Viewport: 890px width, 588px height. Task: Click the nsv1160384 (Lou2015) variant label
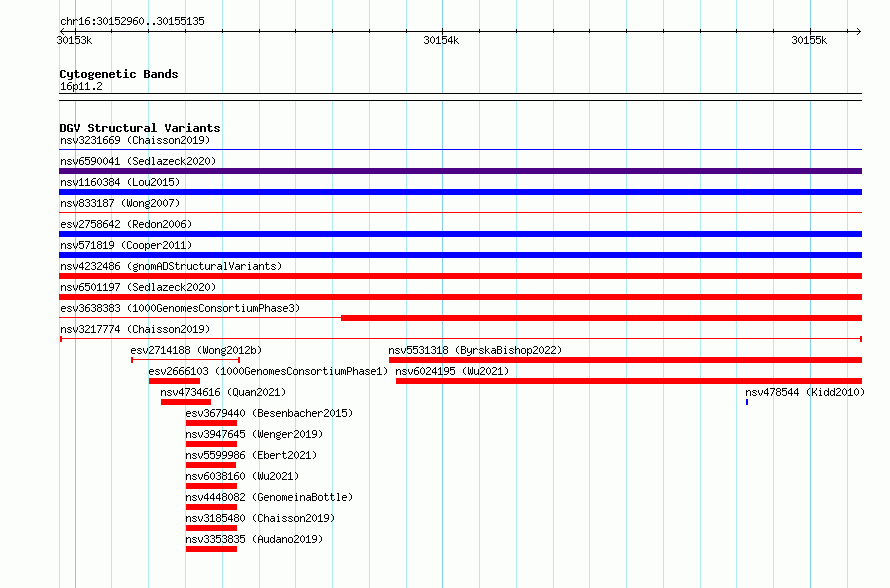pos(120,182)
